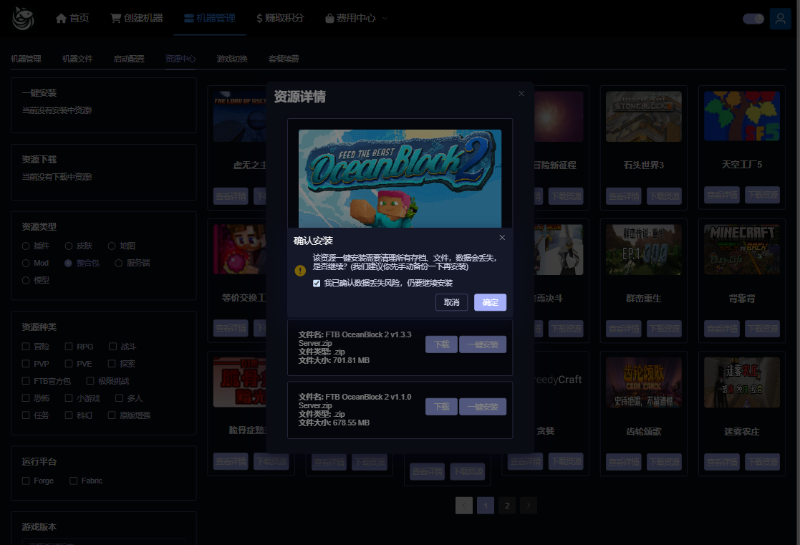Switch to the 机器文件 sub-tab
Image resolution: width=800 pixels, height=545 pixels.
(x=78, y=59)
